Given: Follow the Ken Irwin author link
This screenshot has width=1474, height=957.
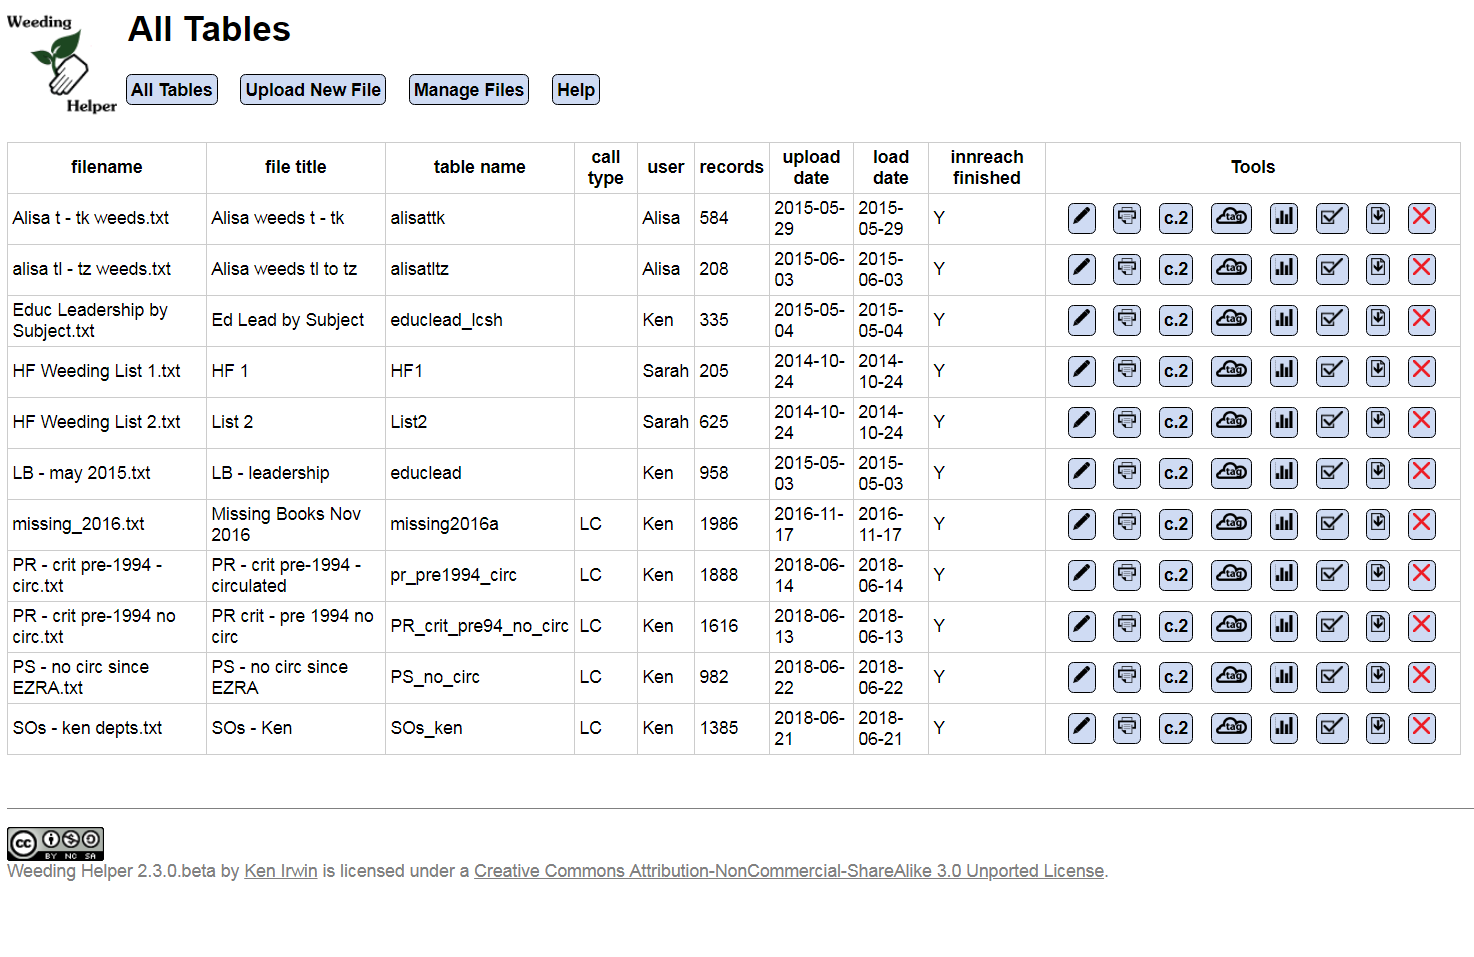Looking at the screenshot, I should (281, 871).
